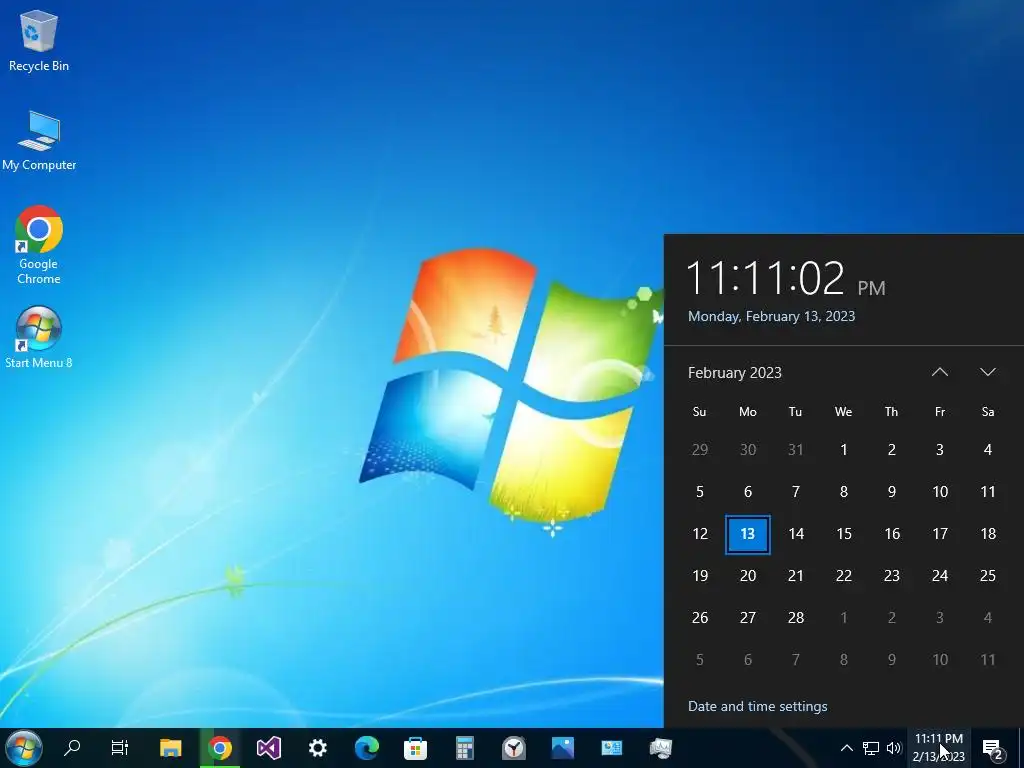Open the Start orb on the taskbar
The width and height of the screenshot is (1024, 768).
pyautogui.click(x=24, y=748)
